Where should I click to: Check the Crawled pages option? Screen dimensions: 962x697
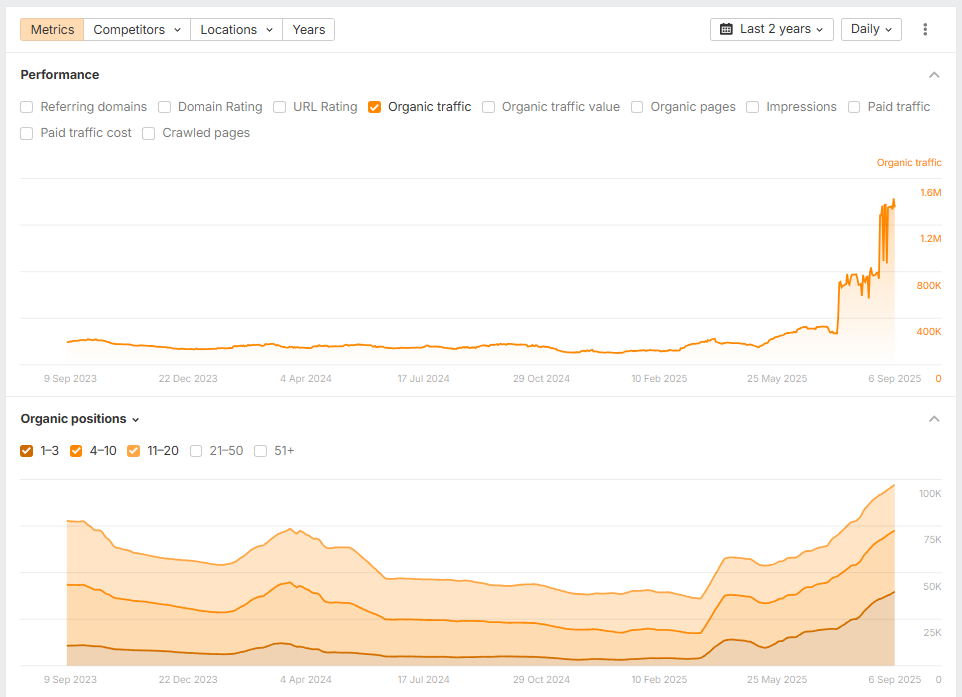coord(149,133)
